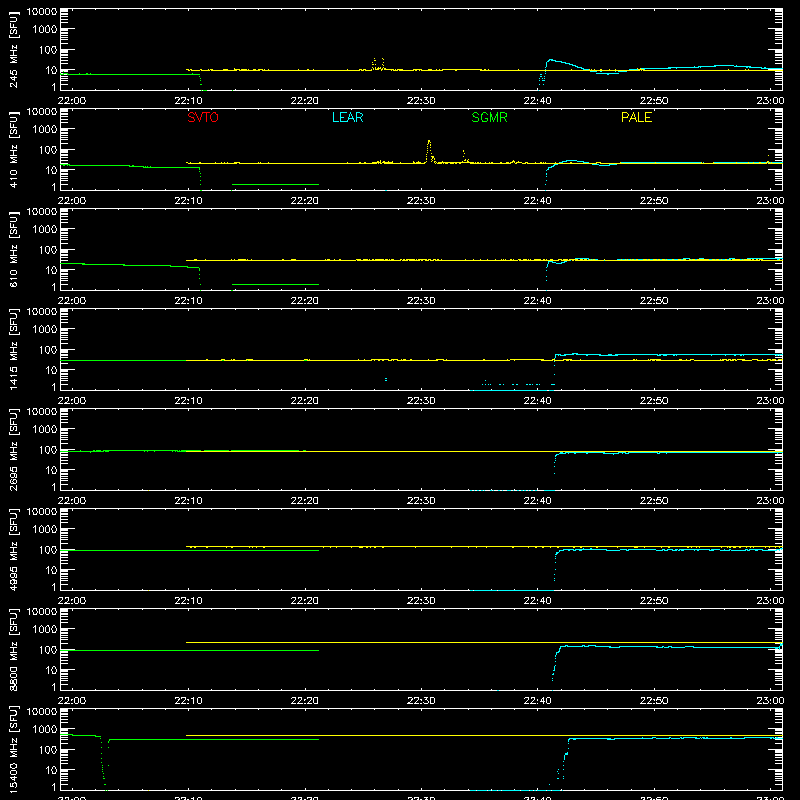Click the red SVTO station legend label
The height and width of the screenshot is (800, 800).
(203, 117)
